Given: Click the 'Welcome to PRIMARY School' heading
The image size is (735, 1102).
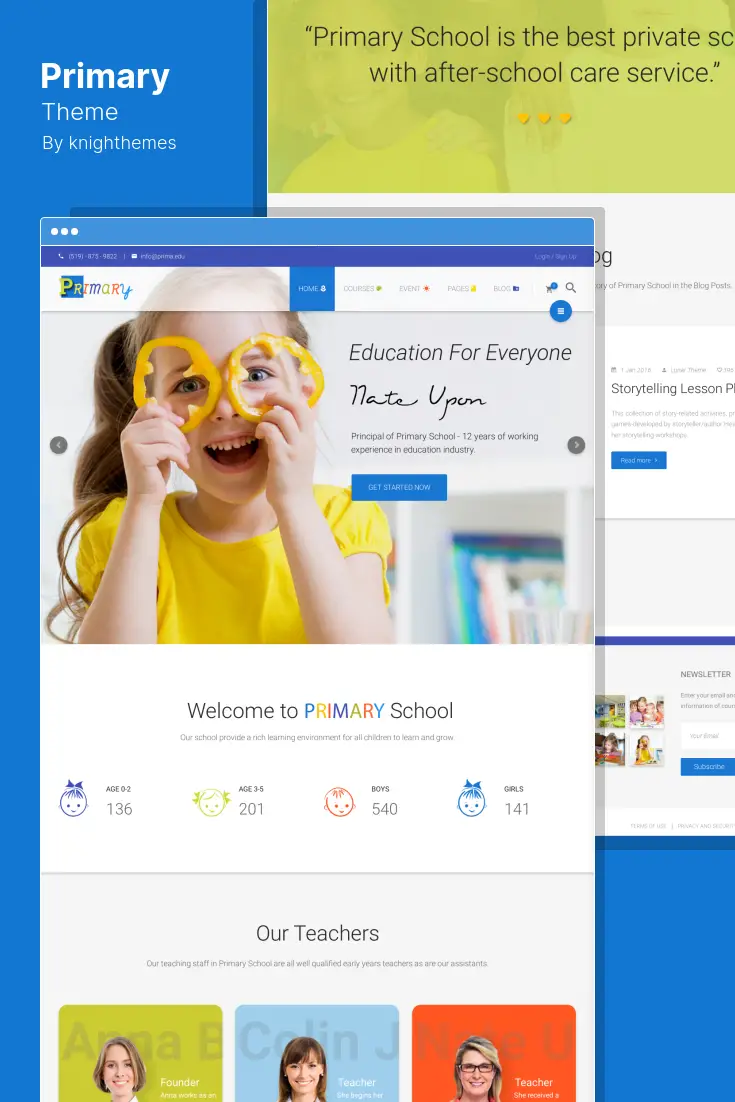Looking at the screenshot, I should (320, 711).
